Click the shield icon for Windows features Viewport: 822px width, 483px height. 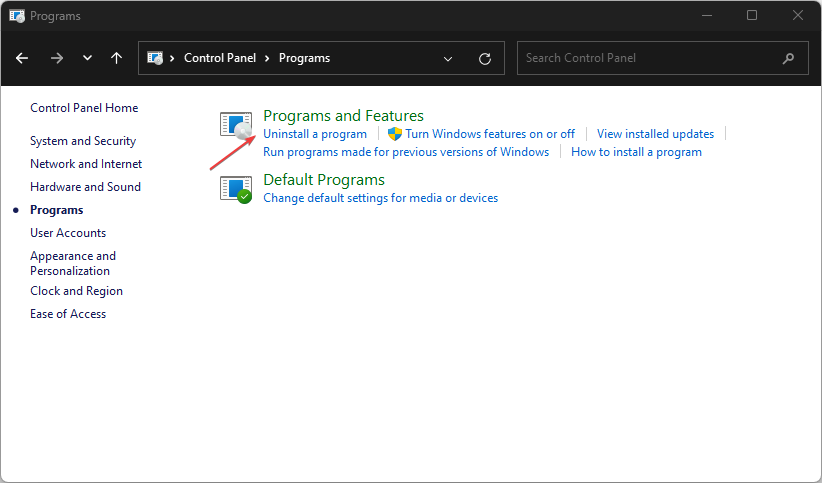pyautogui.click(x=395, y=134)
